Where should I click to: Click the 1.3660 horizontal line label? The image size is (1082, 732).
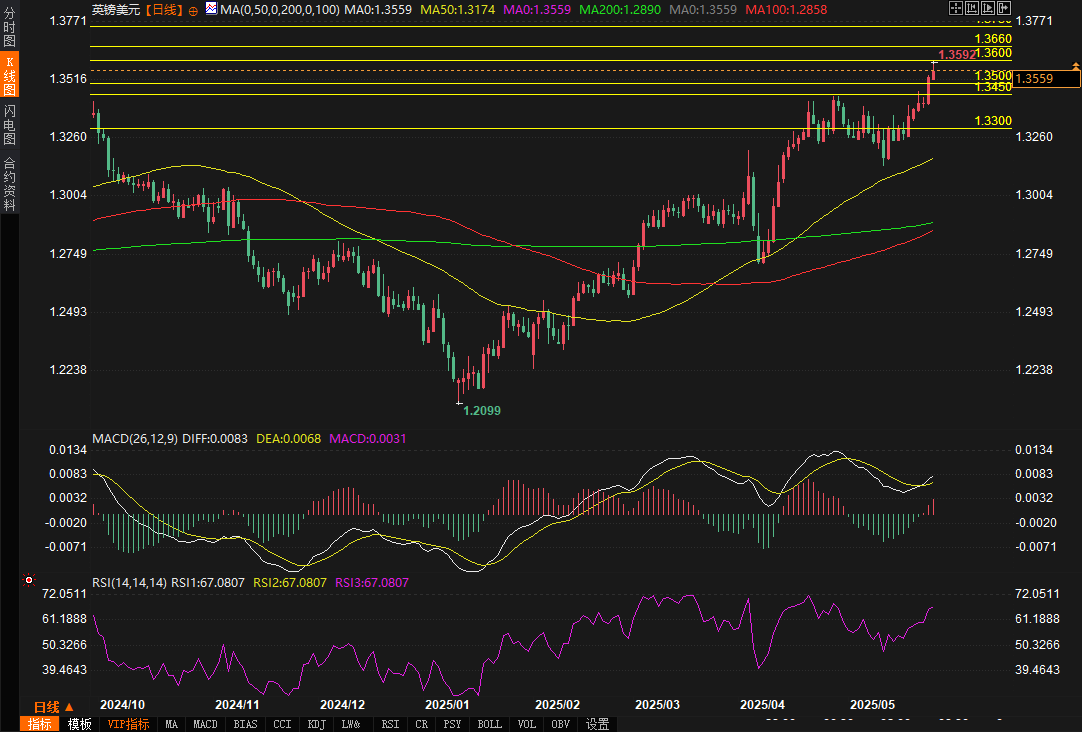[993, 39]
